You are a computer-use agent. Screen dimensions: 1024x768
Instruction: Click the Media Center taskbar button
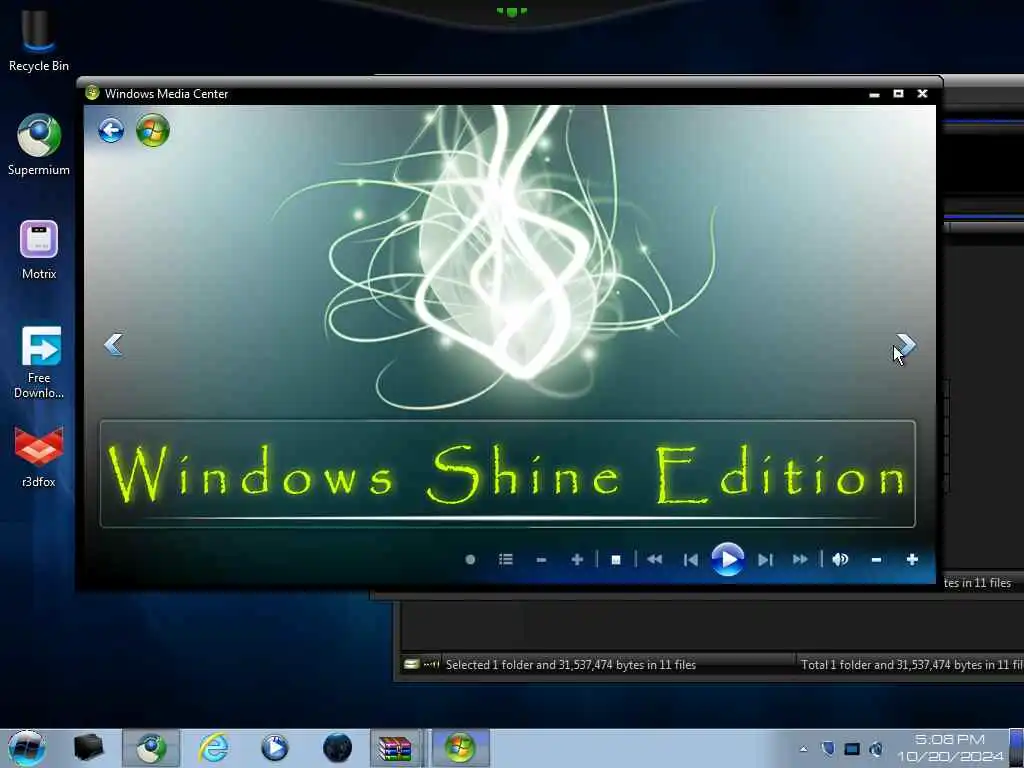tap(460, 748)
